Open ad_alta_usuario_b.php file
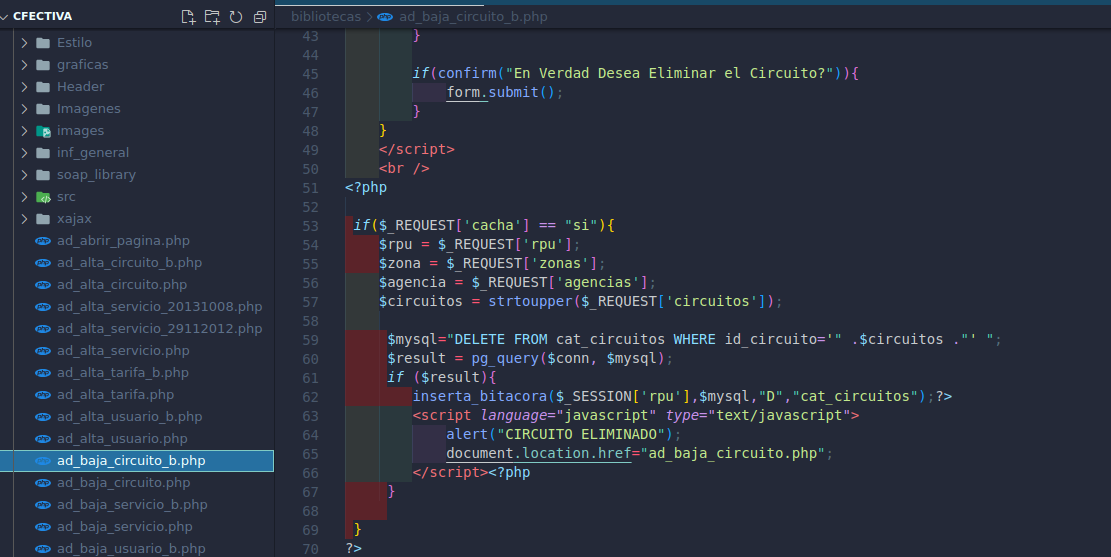The image size is (1111, 557). (137, 416)
